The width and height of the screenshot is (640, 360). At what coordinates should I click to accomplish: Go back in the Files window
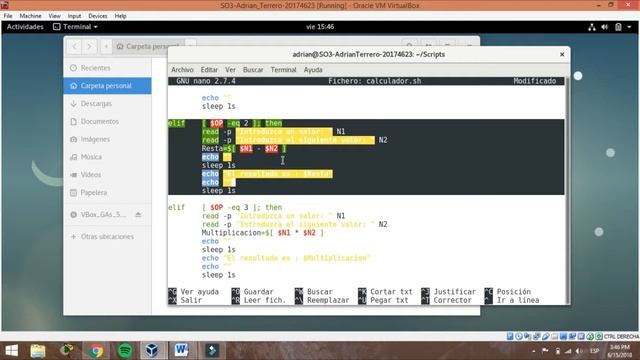point(74,47)
